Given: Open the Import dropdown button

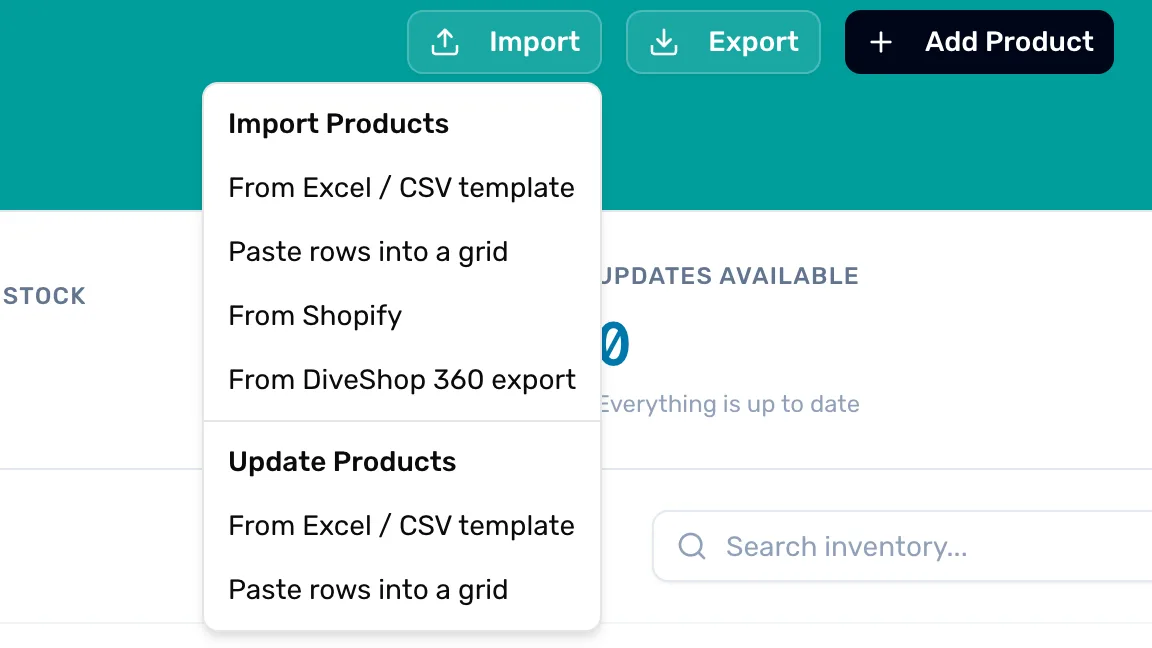Looking at the screenshot, I should coord(504,42).
